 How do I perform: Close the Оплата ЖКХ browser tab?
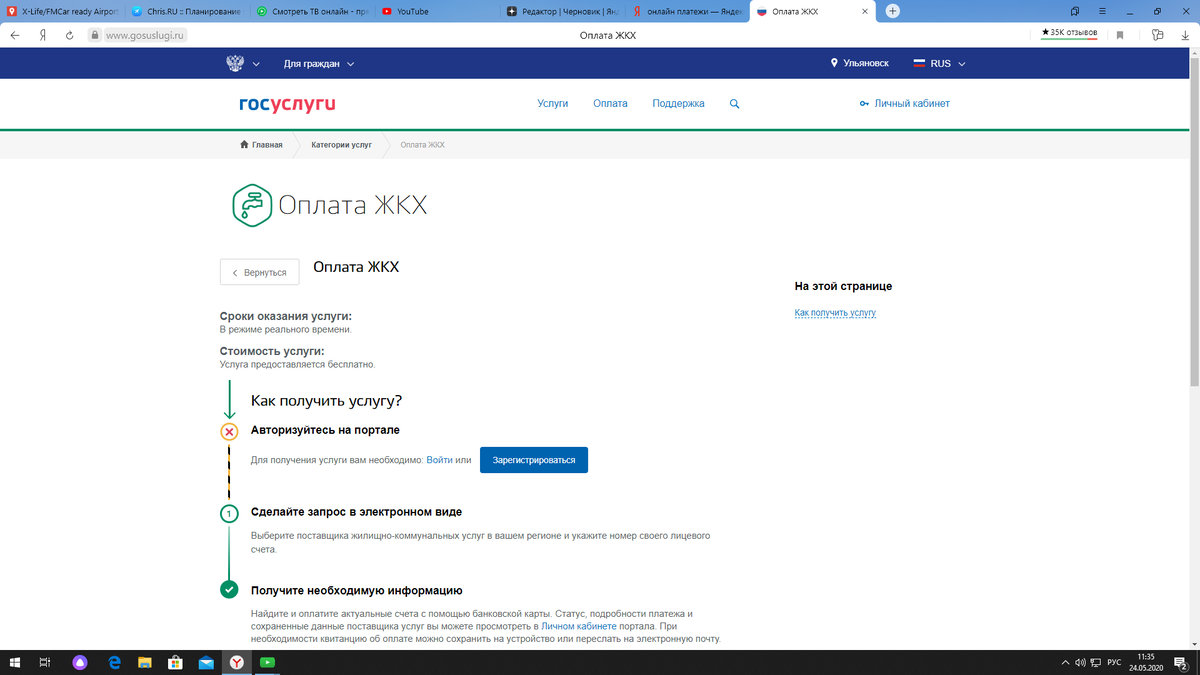867,11
